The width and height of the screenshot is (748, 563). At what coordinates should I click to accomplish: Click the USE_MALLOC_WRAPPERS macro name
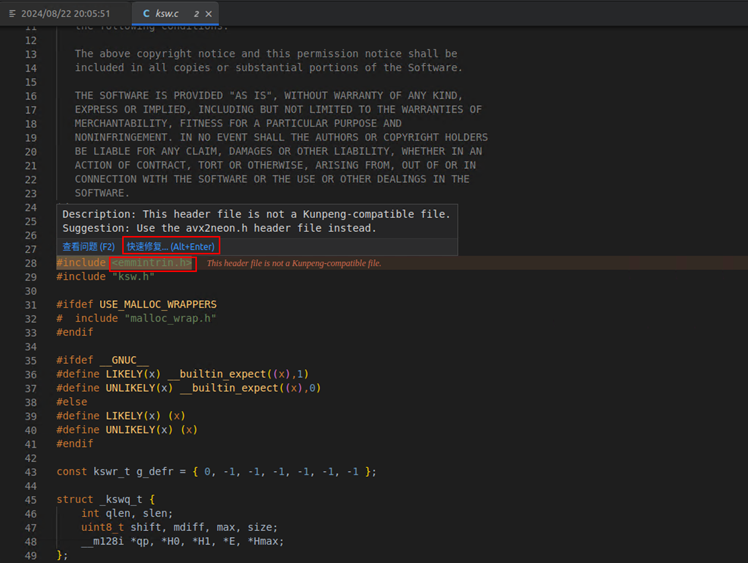[x=158, y=304]
